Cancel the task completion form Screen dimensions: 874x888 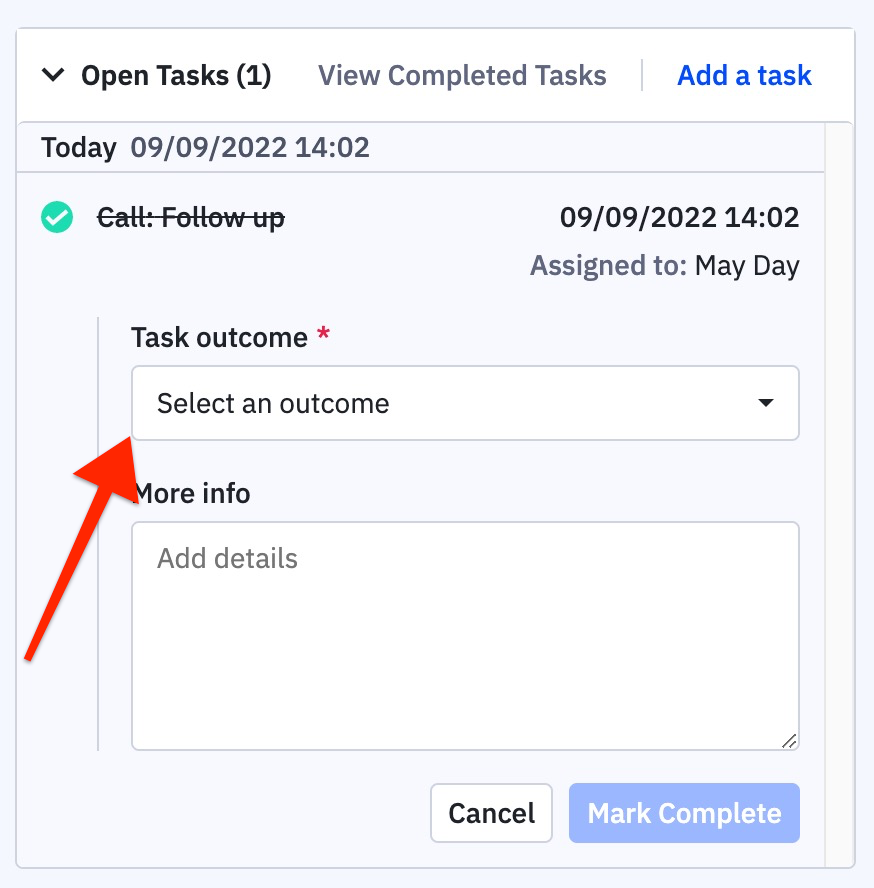pyautogui.click(x=491, y=813)
